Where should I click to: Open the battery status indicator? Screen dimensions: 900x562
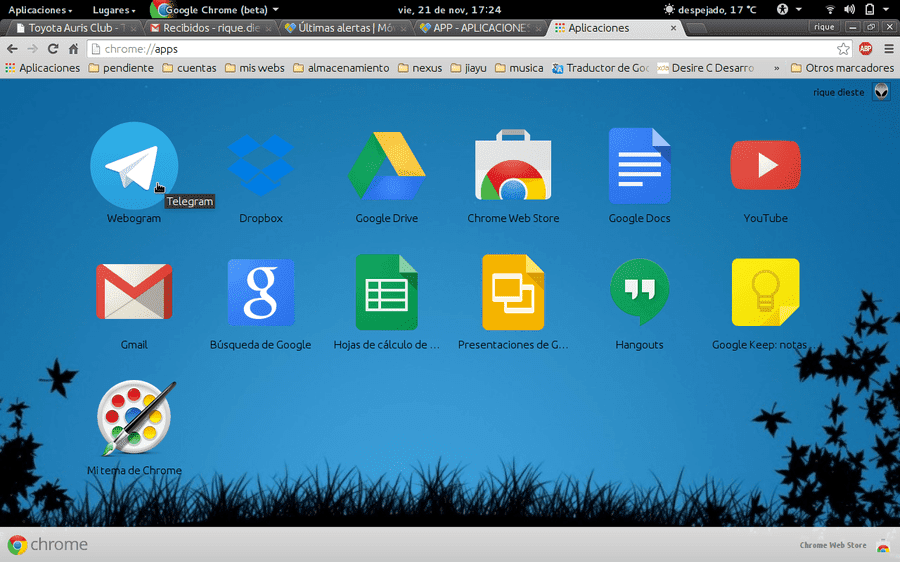pos(870,9)
